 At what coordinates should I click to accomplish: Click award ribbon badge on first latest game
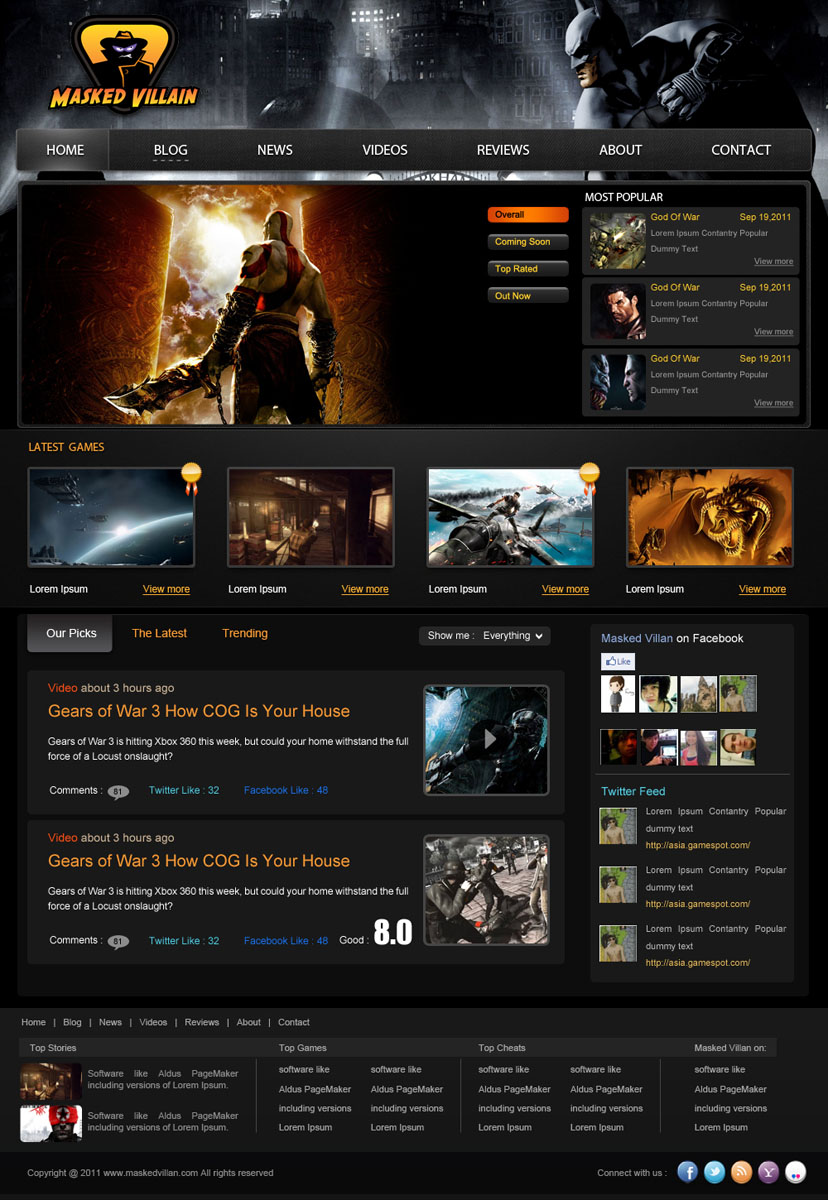click(191, 478)
